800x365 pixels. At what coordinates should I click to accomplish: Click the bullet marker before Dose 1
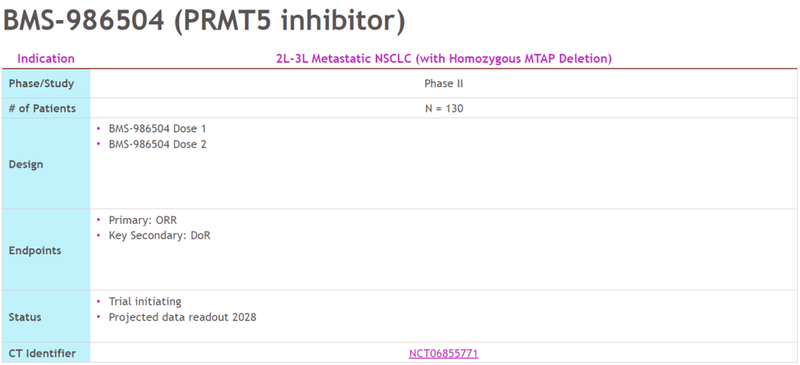click(x=98, y=129)
